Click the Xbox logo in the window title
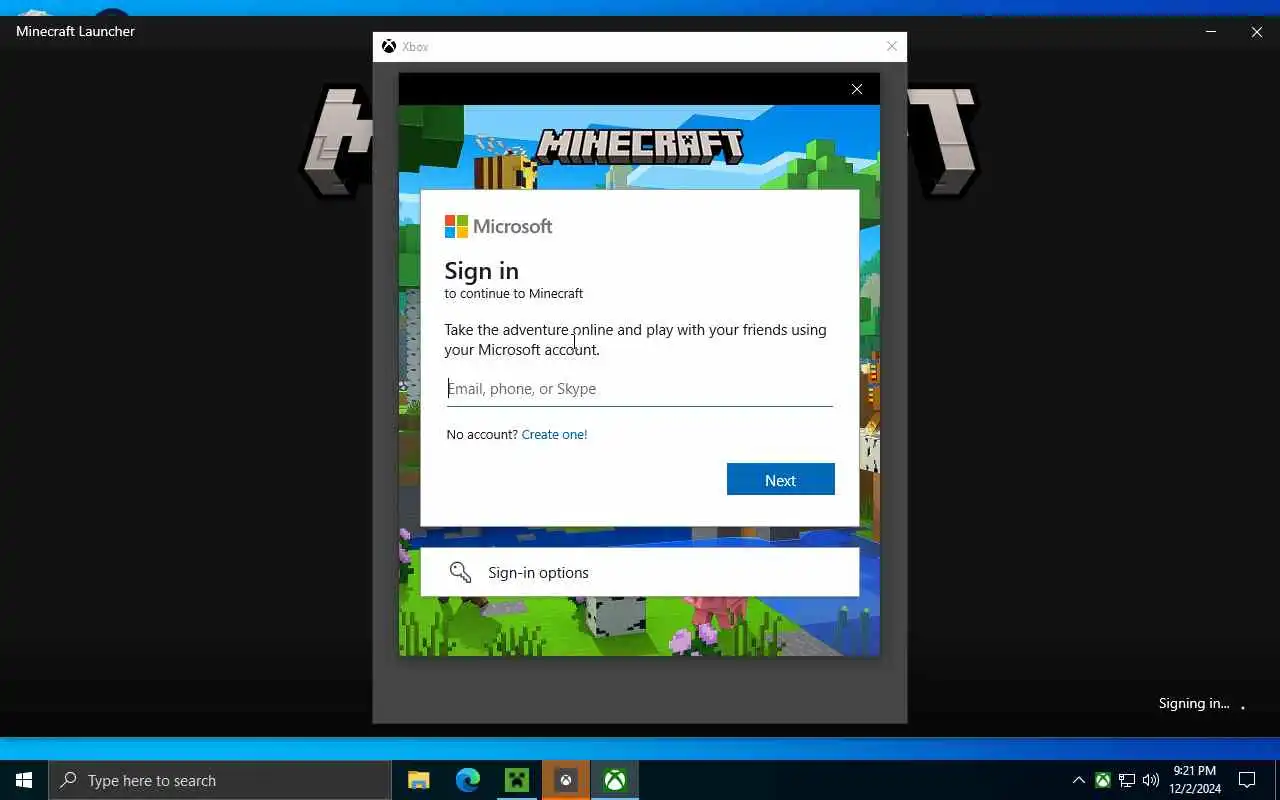The width and height of the screenshot is (1280, 800). [x=389, y=46]
